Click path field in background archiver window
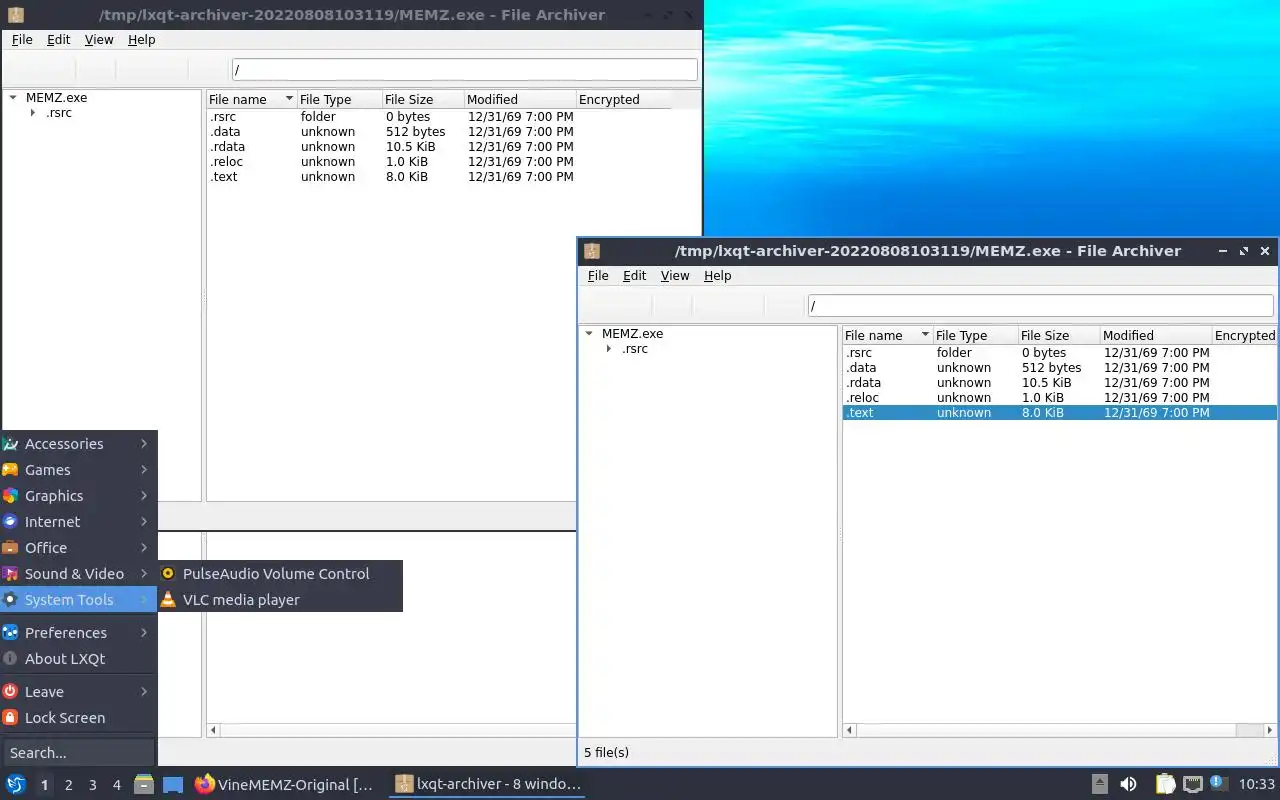 pyautogui.click(x=465, y=70)
